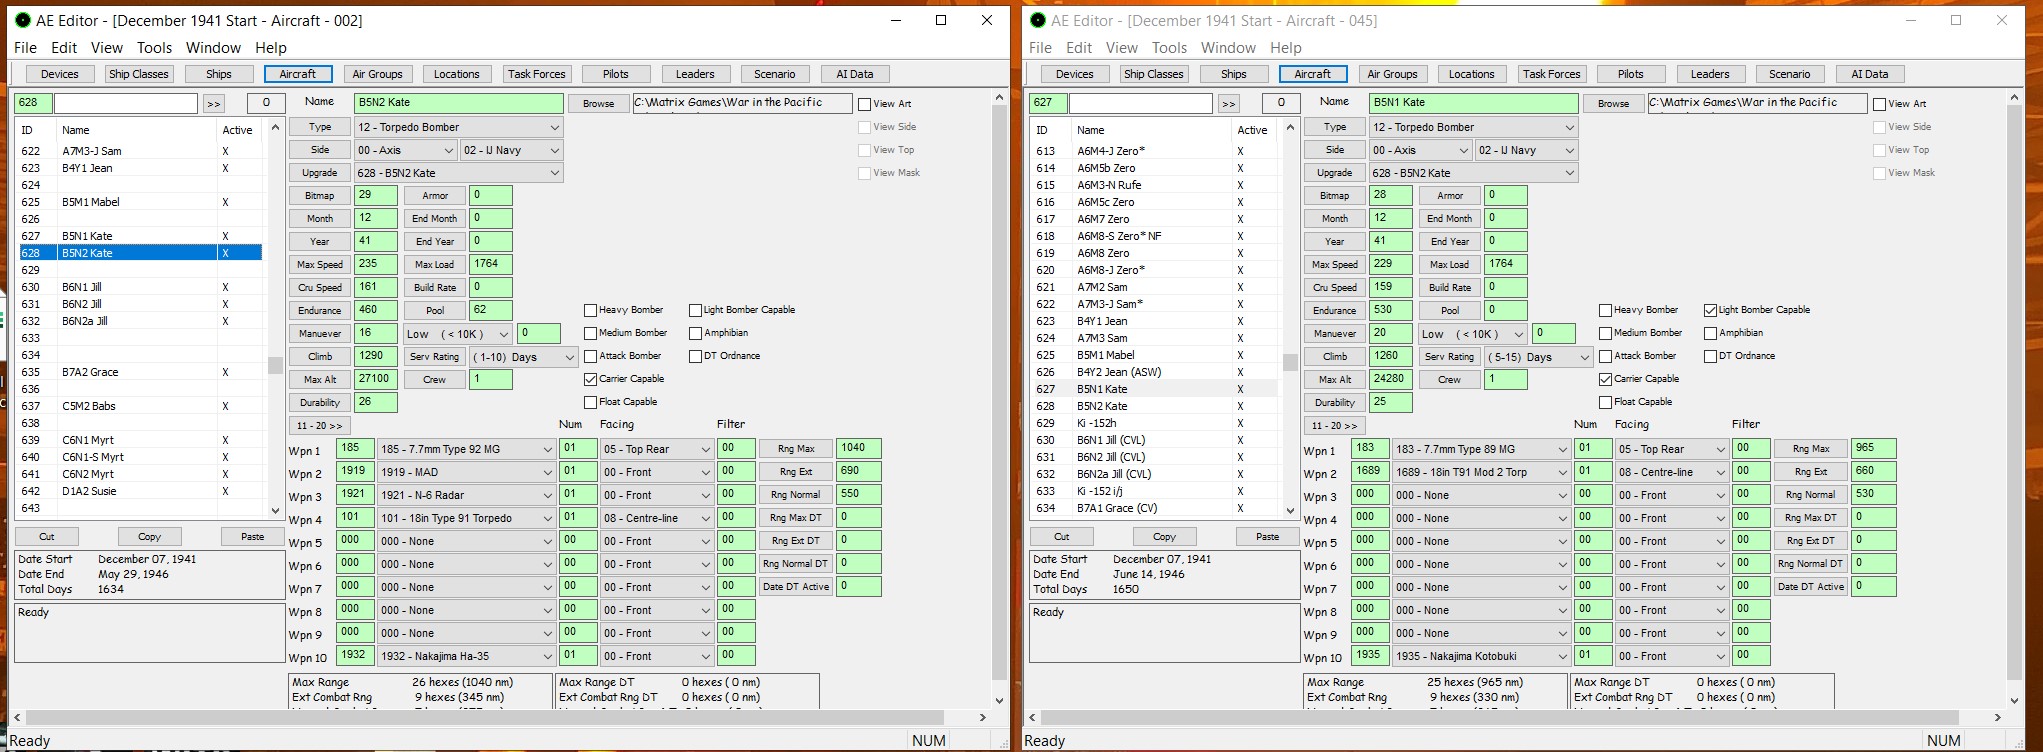Viewport: 2043px width, 752px height.
Task: Switch to Air Groups tab in left window
Action: pos(378,74)
